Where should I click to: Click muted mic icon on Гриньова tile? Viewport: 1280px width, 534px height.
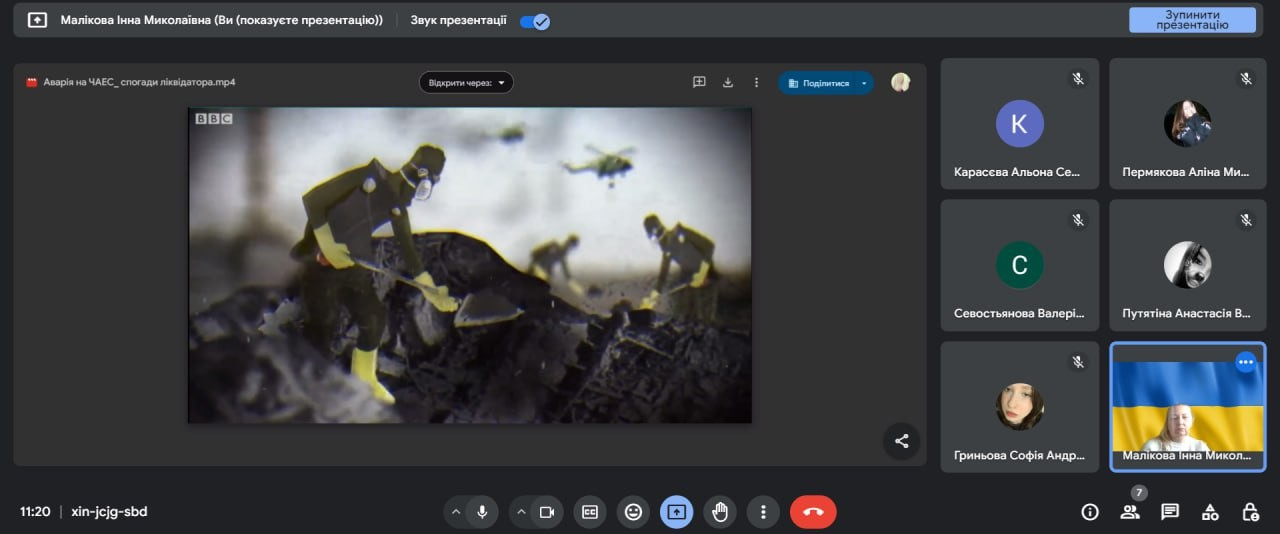(1078, 362)
